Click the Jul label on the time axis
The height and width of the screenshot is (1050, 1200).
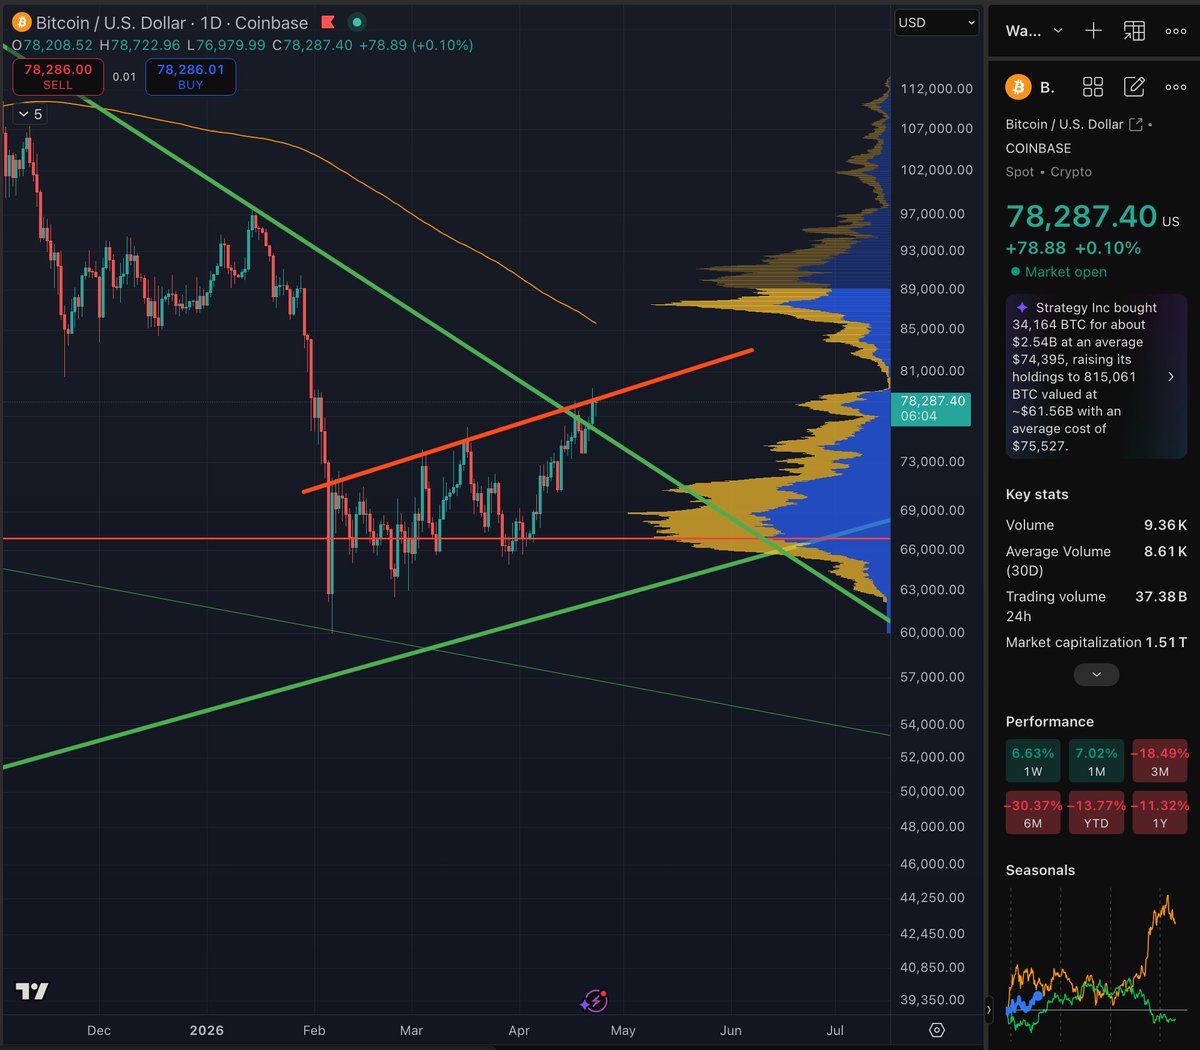pos(834,1030)
